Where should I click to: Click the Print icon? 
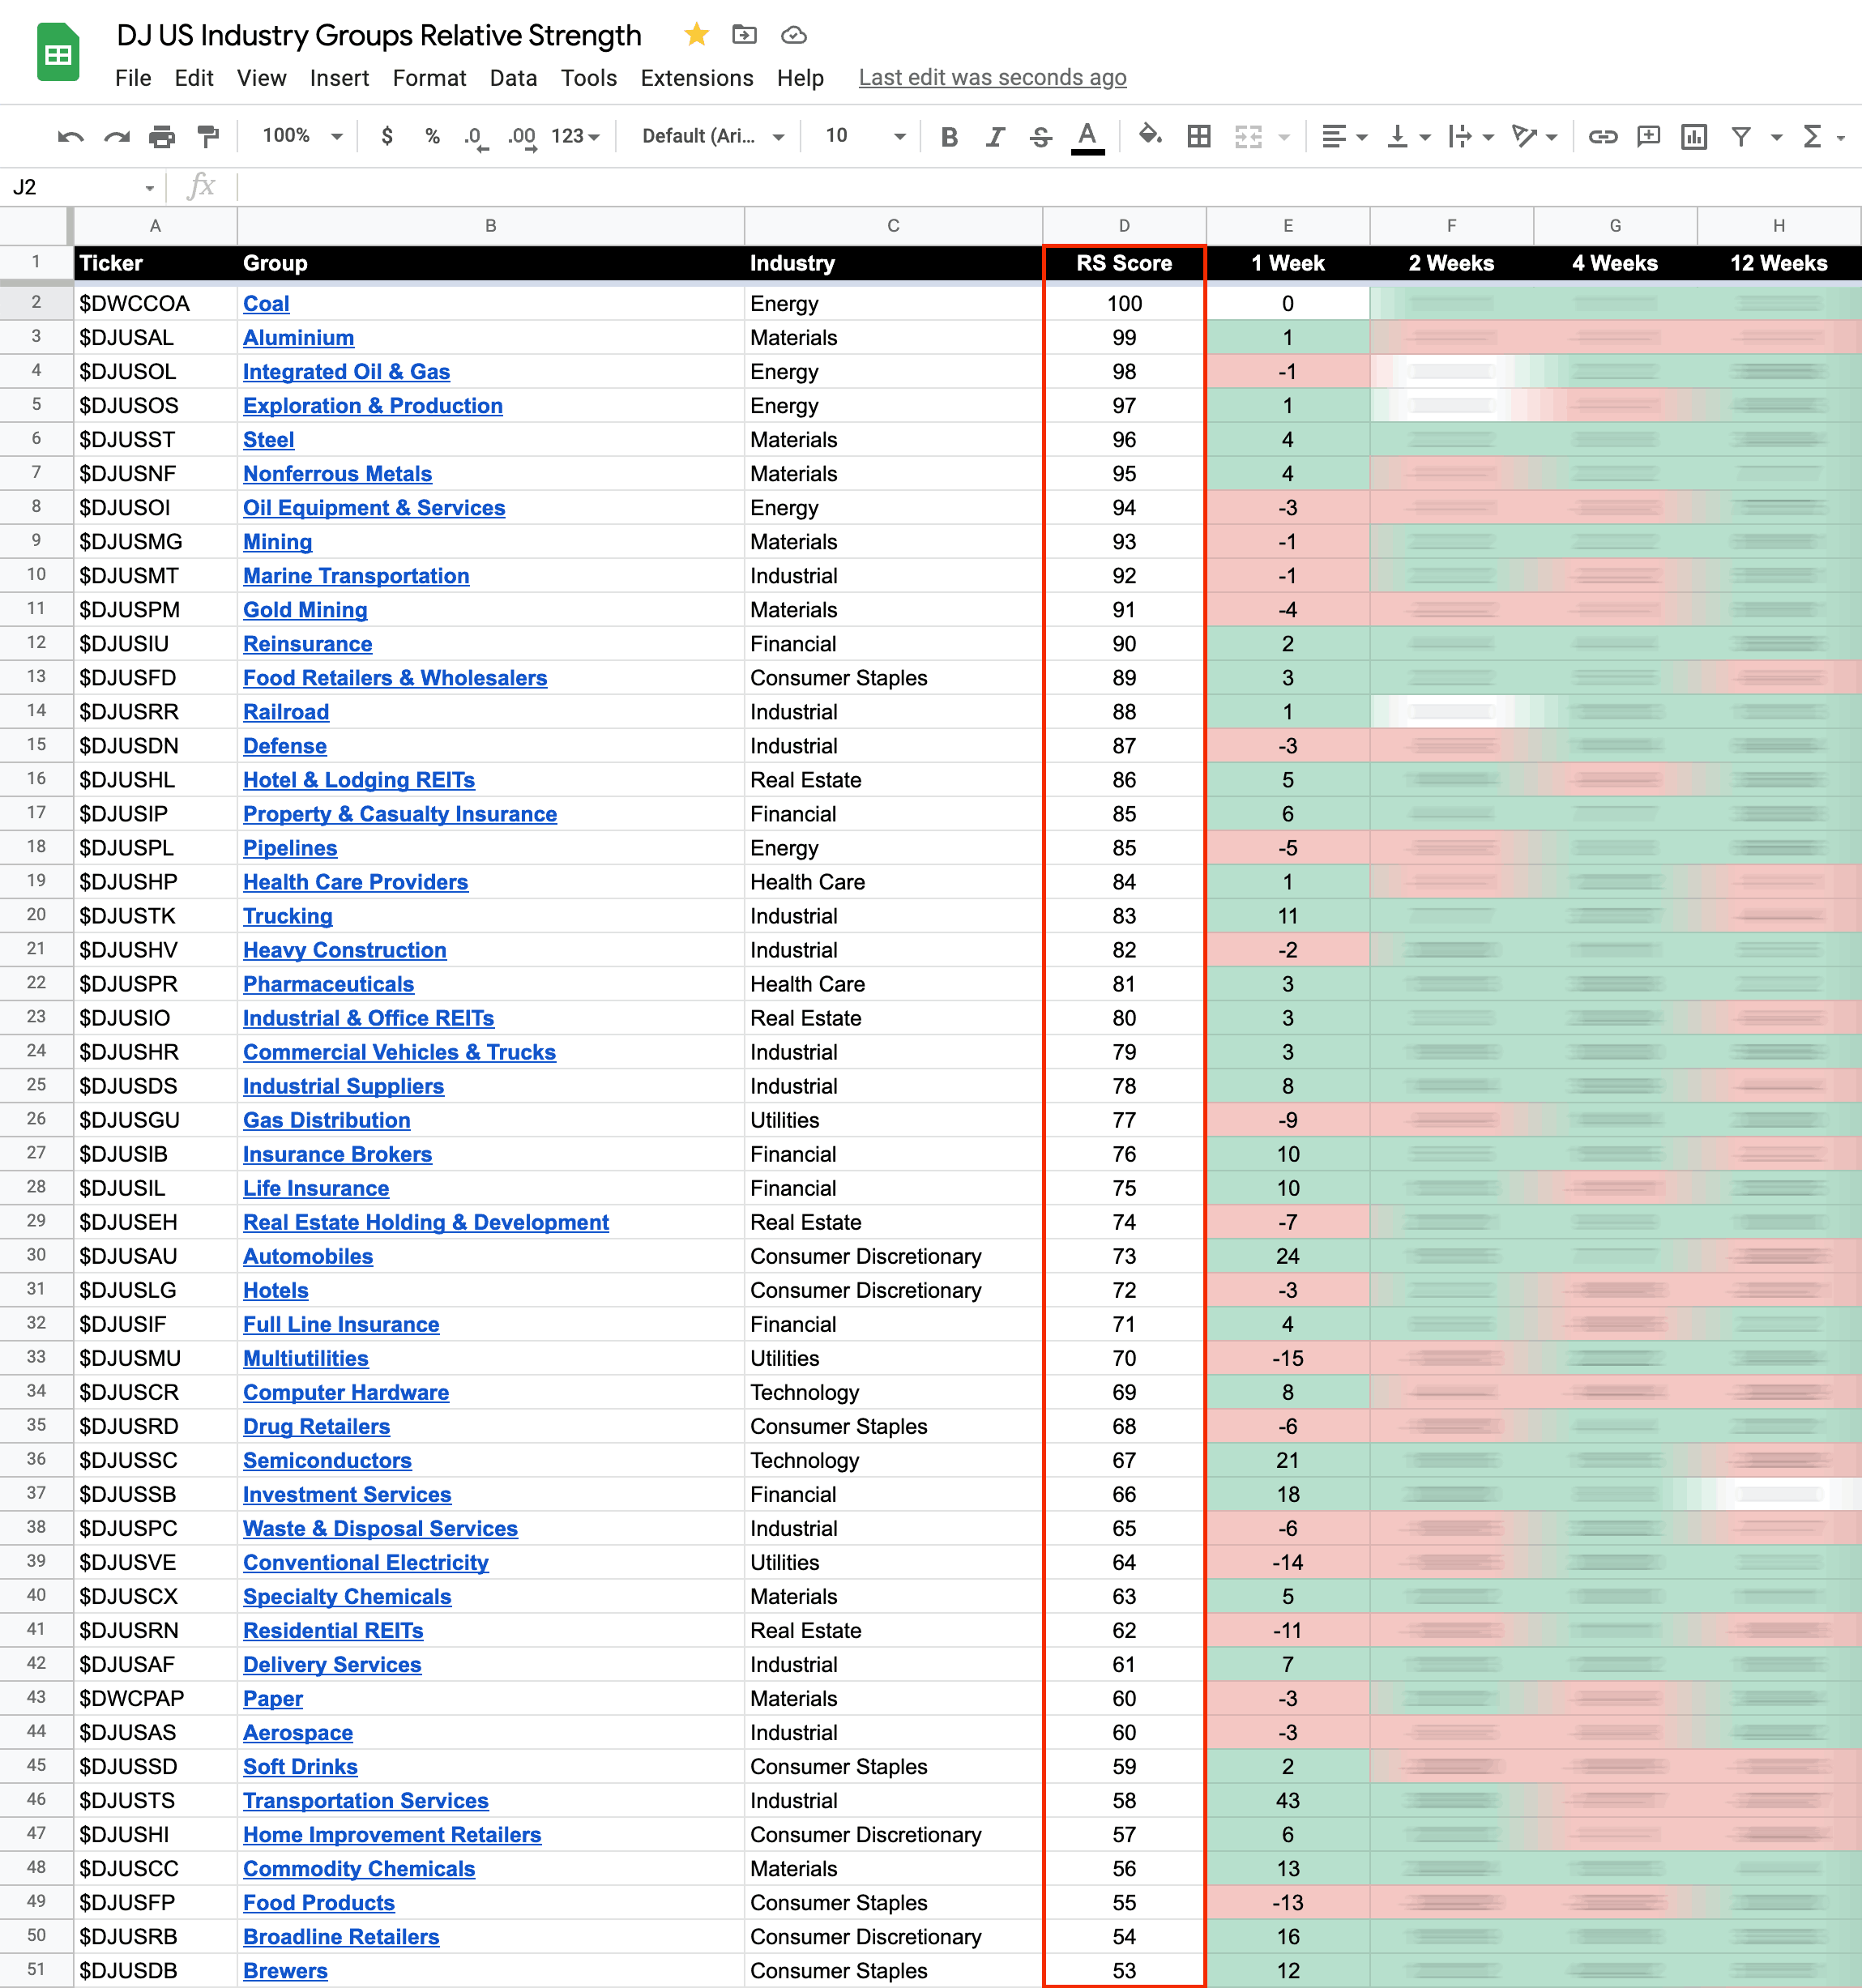(162, 136)
